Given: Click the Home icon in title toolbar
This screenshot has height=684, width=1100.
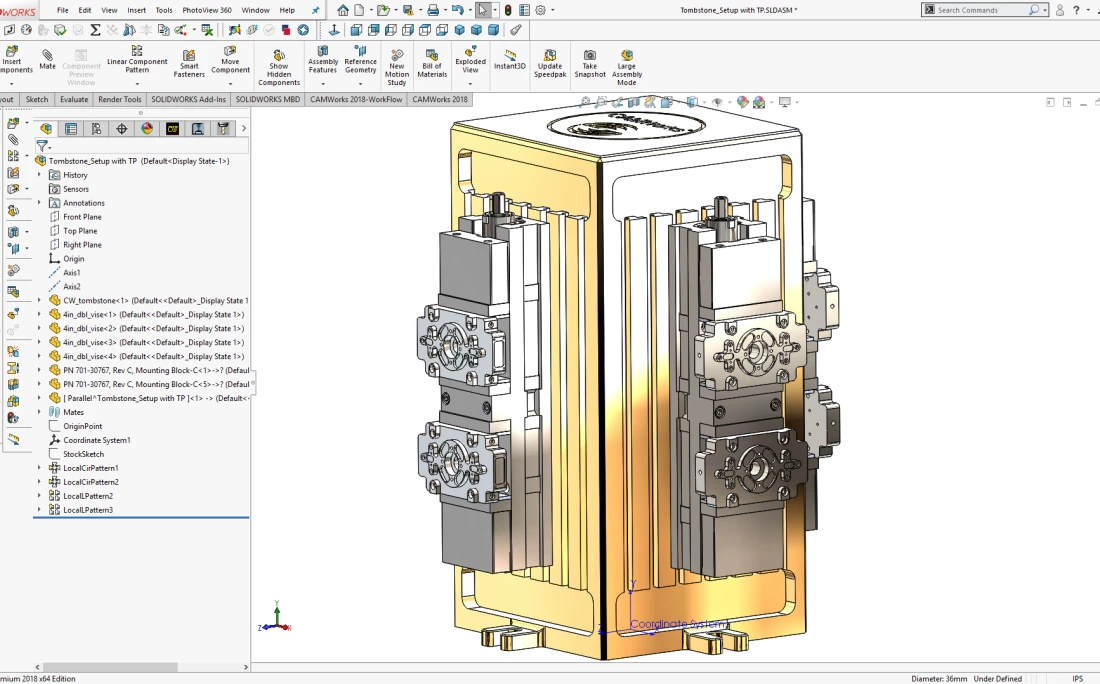Looking at the screenshot, I should [343, 10].
